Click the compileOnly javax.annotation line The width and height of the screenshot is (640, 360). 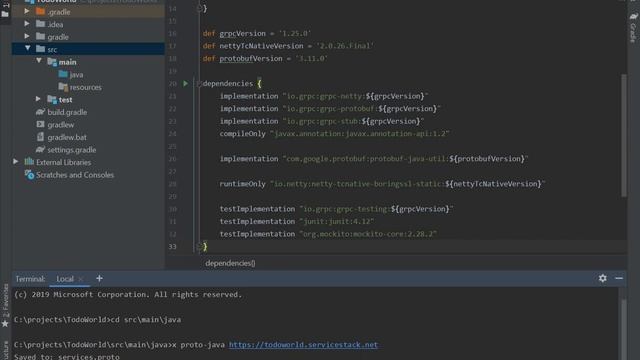334,134
